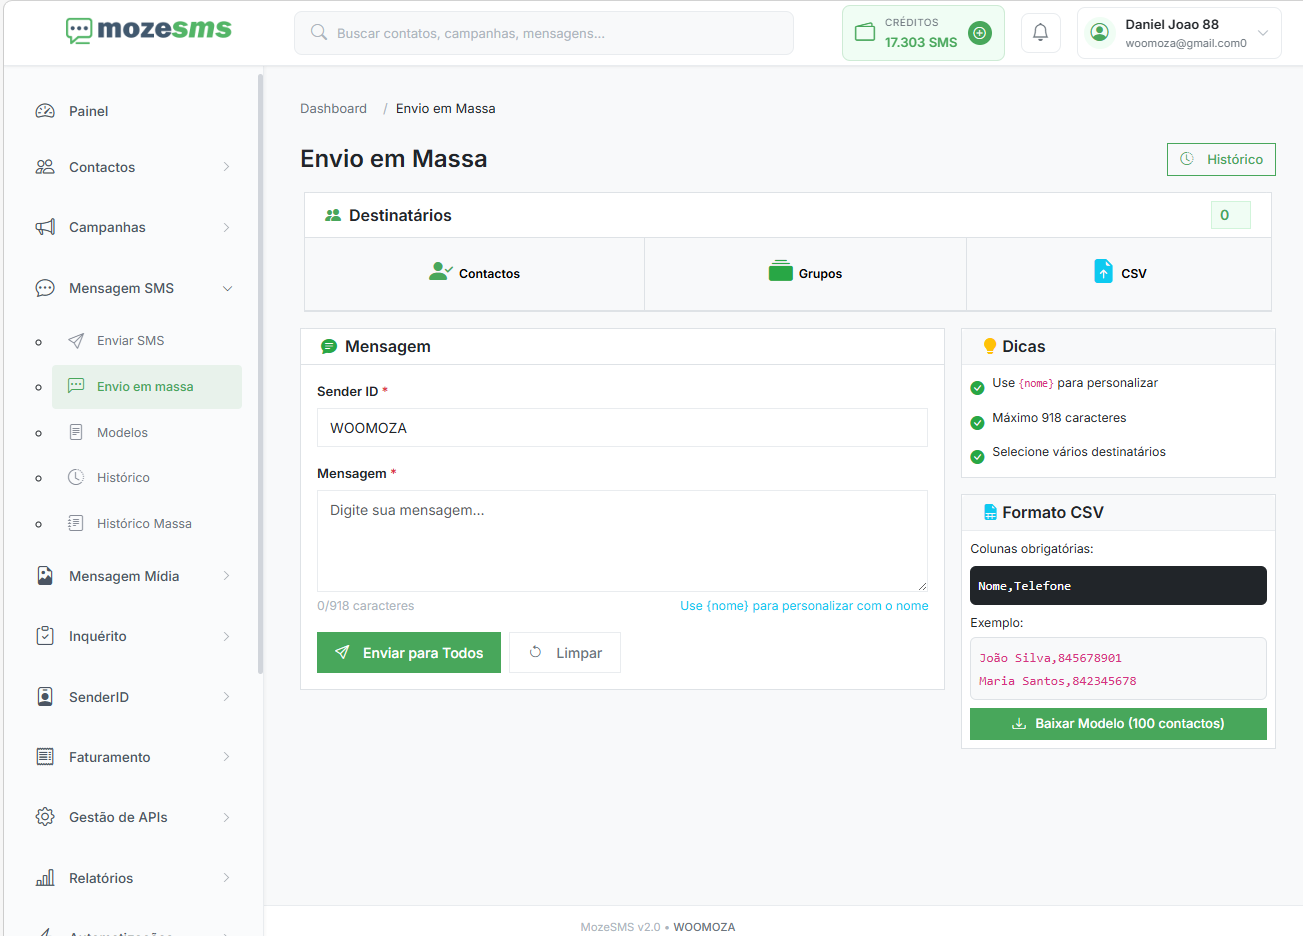Image resolution: width=1303 pixels, height=936 pixels.
Task: Open Enviar SMS in the sidebar
Action: pyautogui.click(x=130, y=341)
